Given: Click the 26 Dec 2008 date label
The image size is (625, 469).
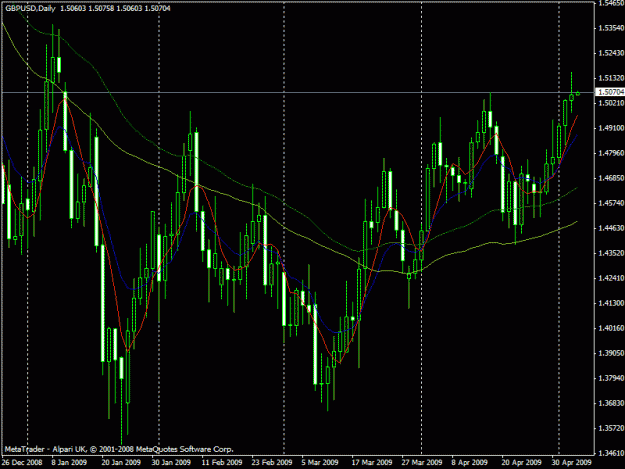Looking at the screenshot, I should [x=22, y=462].
